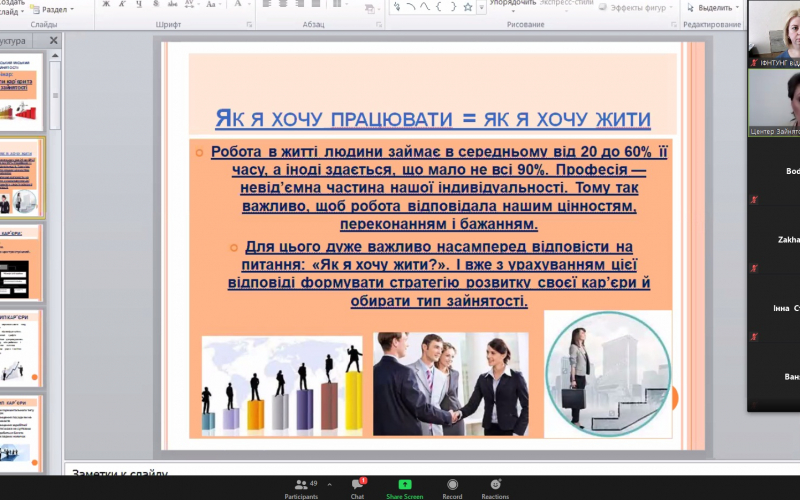Select the bar chart silhouettes image
This screenshot has height=500, width=800.
click(x=282, y=386)
